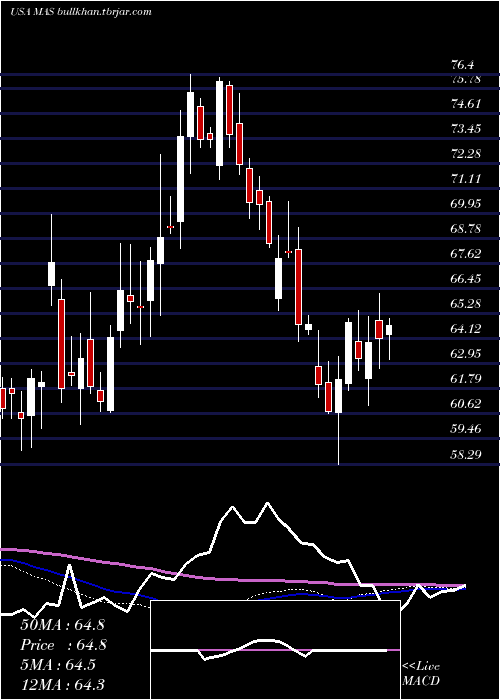This screenshot has height=700, width=500.
Task: Click the '50MA : 64.8' readout
Action: tap(62, 625)
